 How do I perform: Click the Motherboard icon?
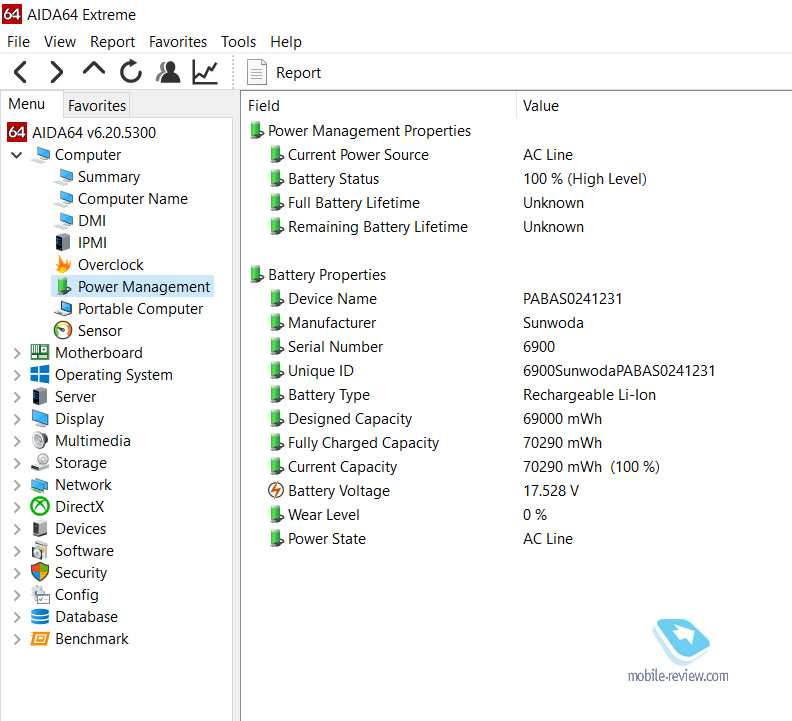click(x=40, y=352)
